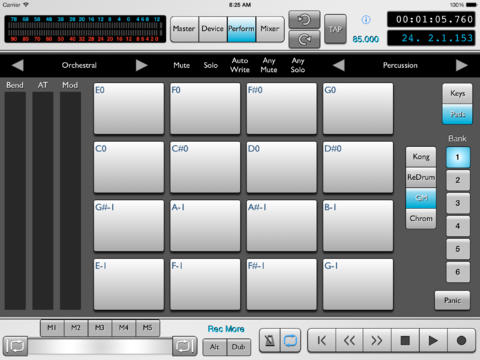Choose the Chrom pad layout
Screen dimensions: 480x360
pyautogui.click(x=421, y=219)
